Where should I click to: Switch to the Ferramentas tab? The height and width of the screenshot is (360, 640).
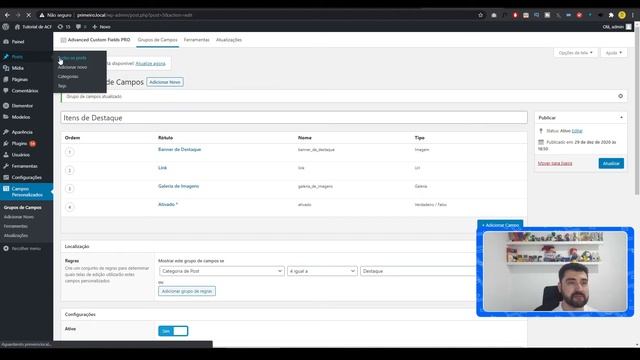pyautogui.click(x=196, y=40)
